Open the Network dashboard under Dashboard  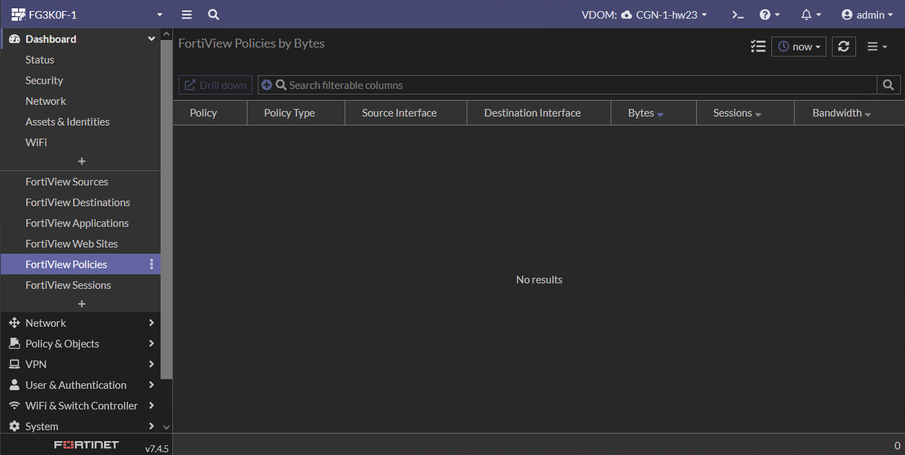point(46,101)
